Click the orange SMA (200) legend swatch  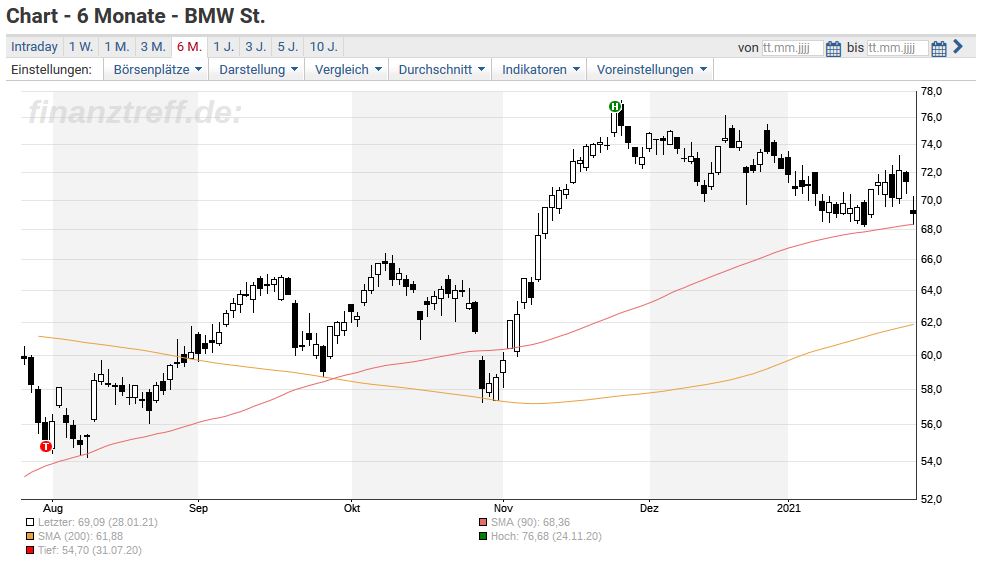[29, 536]
